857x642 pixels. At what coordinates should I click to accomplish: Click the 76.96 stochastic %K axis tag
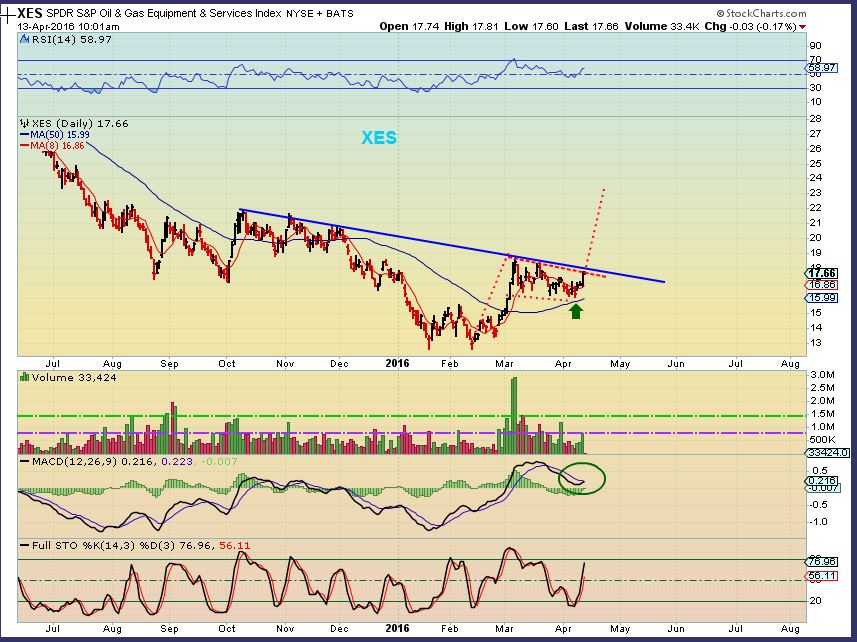(821, 562)
